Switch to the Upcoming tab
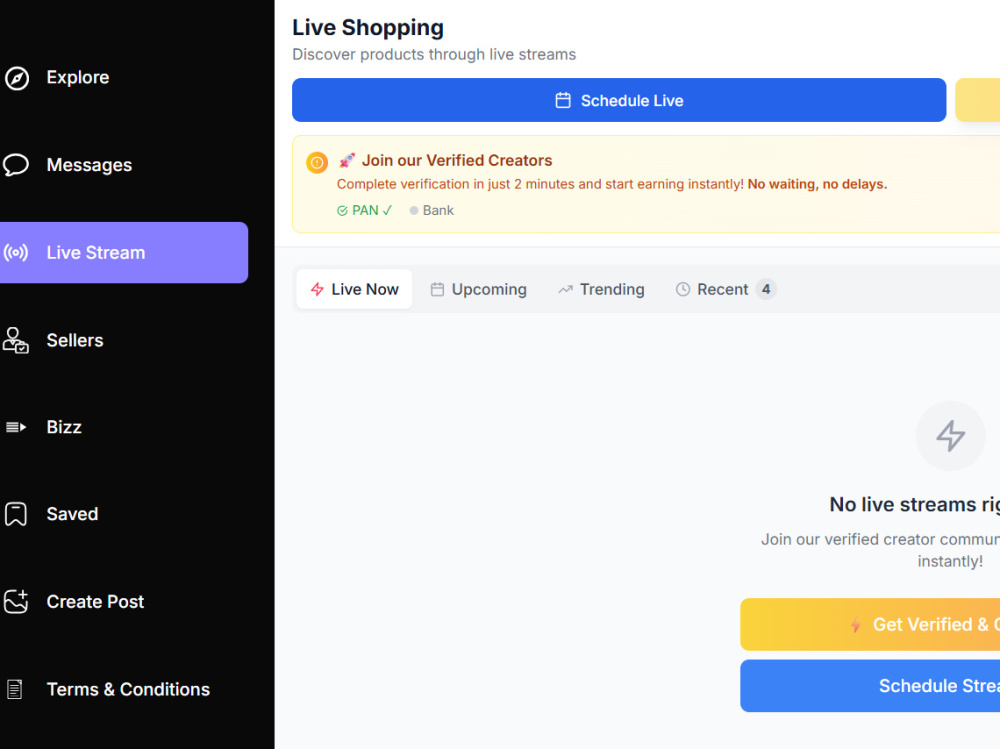 478,289
